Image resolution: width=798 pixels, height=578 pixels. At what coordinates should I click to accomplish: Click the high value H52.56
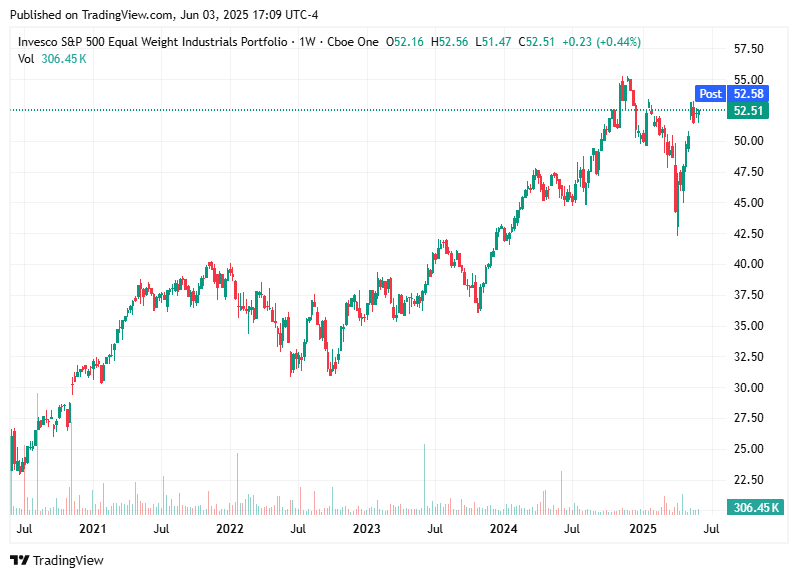(449, 42)
